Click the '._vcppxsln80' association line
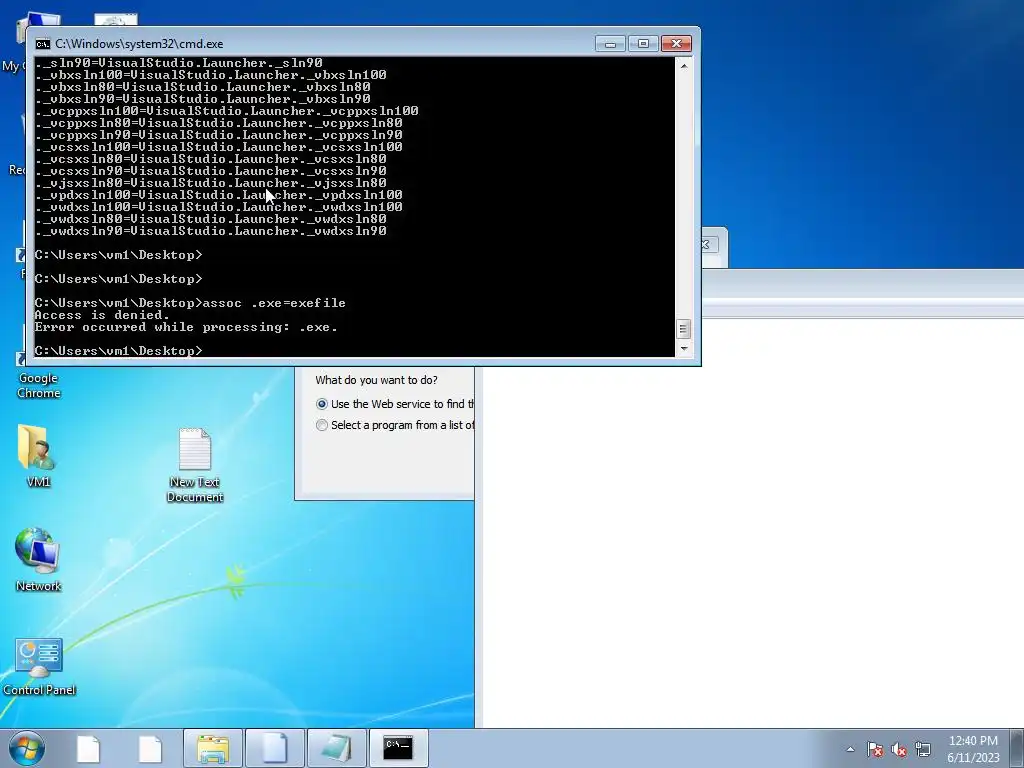Screen dimensions: 1024x768 point(218,123)
